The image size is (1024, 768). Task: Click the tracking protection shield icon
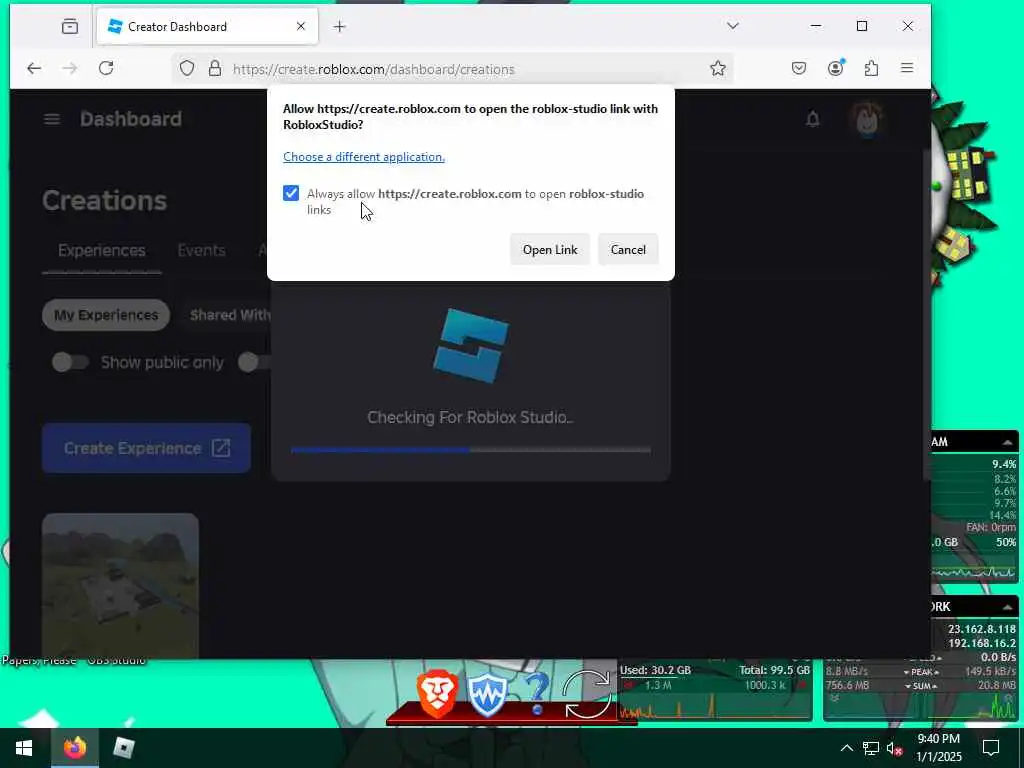pos(187,69)
